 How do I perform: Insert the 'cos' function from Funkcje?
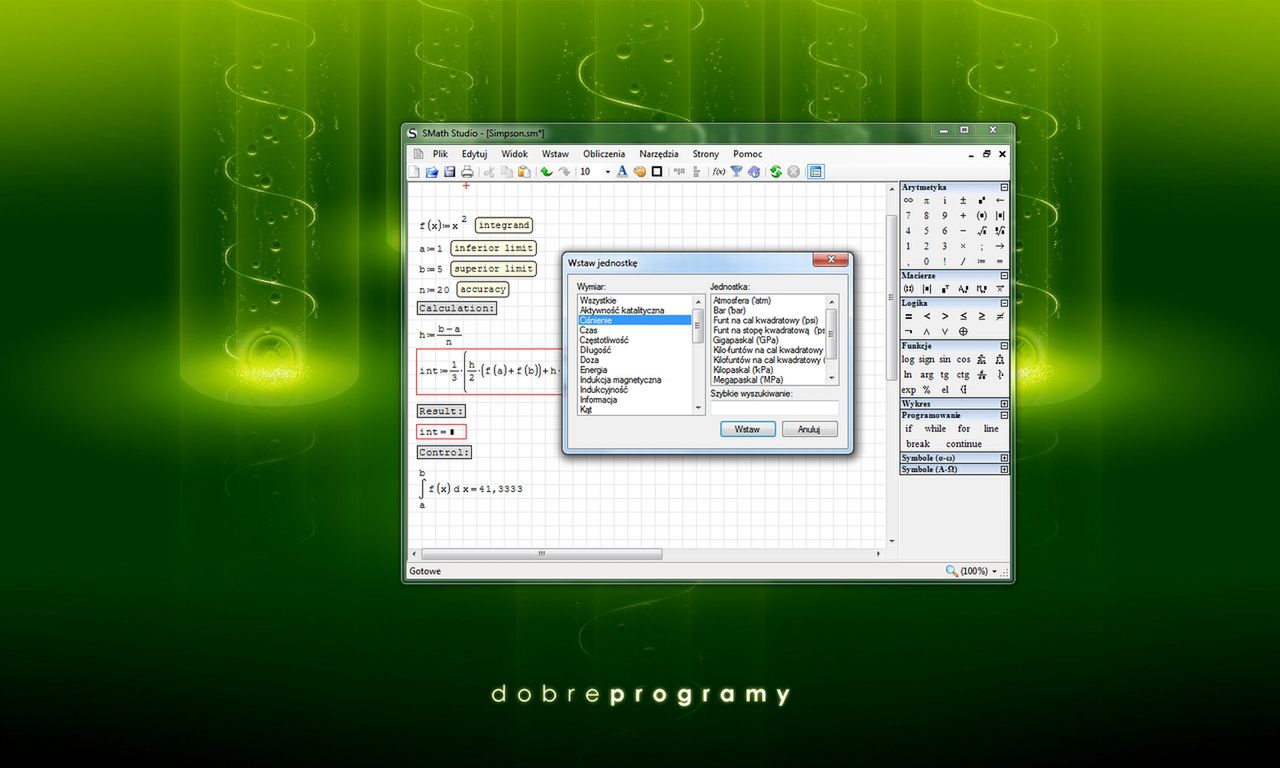coord(963,360)
